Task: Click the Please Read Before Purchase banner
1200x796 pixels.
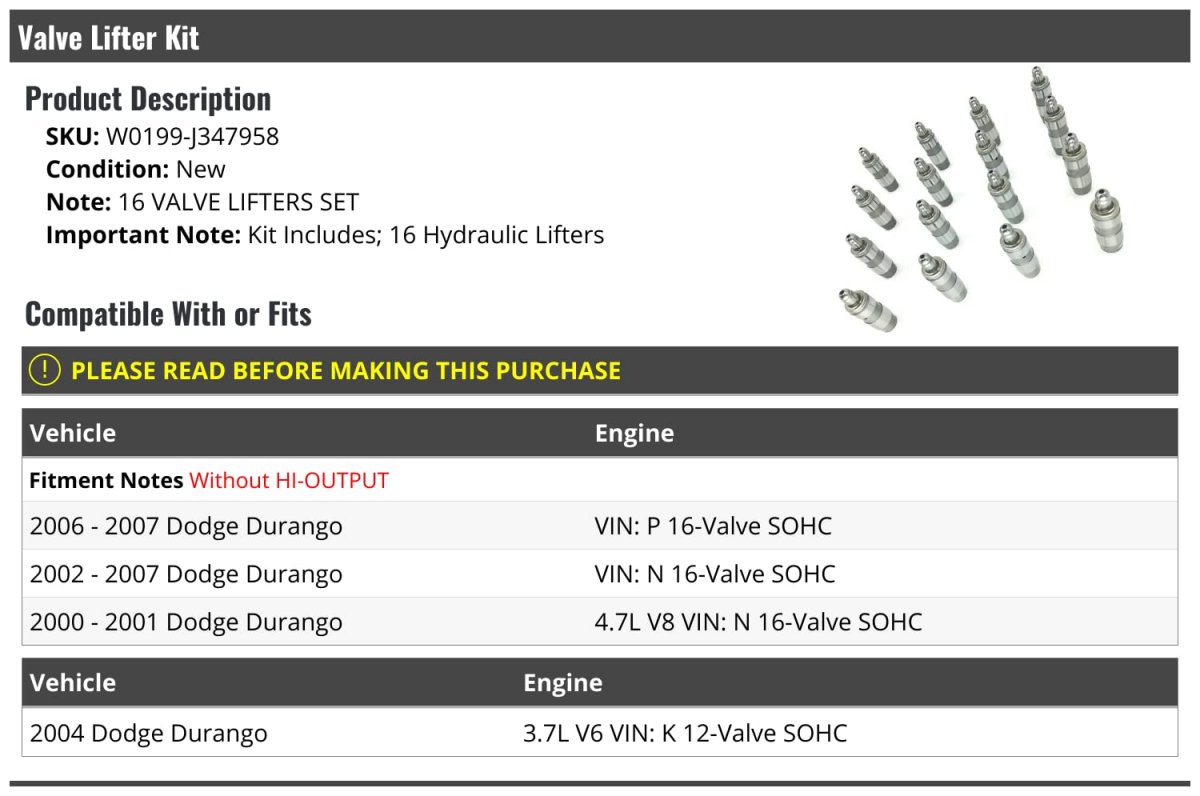Action: 346,371
